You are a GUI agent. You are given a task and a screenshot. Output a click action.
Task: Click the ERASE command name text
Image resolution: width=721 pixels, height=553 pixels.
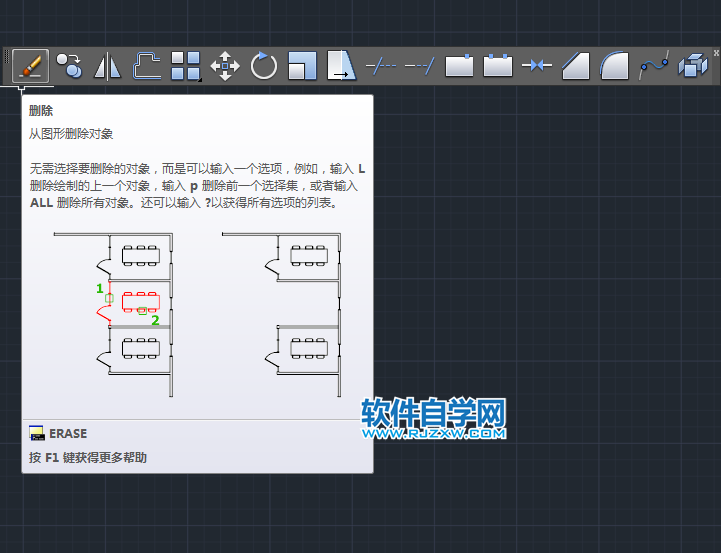tap(68, 433)
